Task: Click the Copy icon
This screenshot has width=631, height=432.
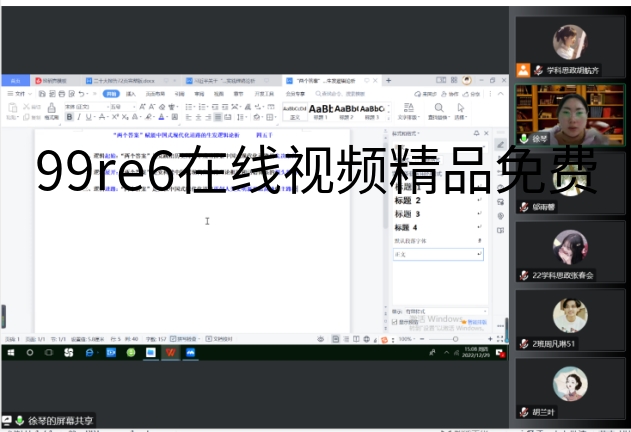Action: [x=27, y=117]
